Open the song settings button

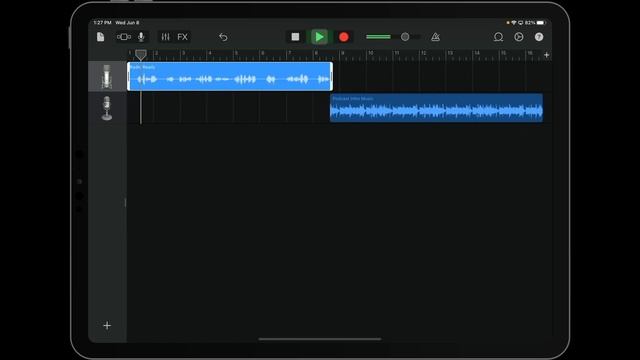pyautogui.click(x=519, y=37)
